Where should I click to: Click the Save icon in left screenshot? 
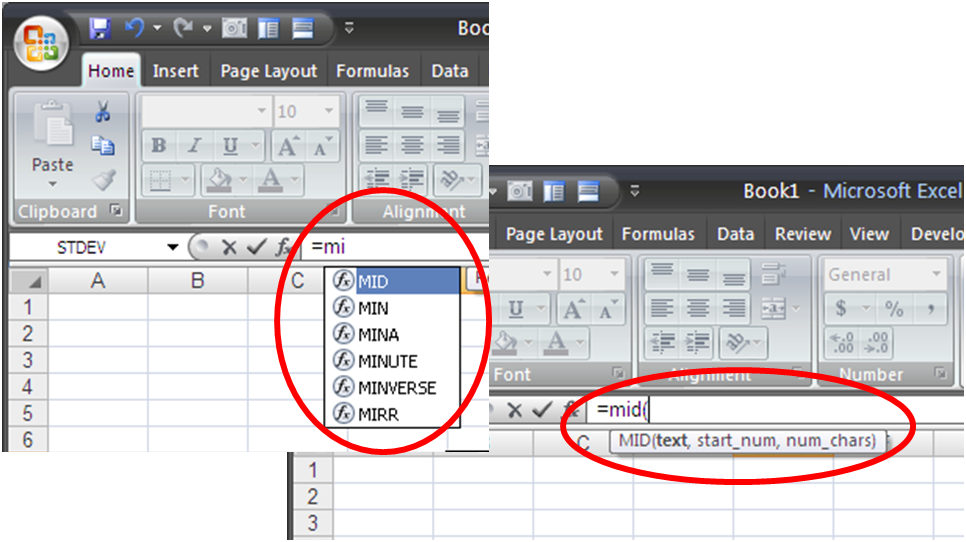(99, 28)
